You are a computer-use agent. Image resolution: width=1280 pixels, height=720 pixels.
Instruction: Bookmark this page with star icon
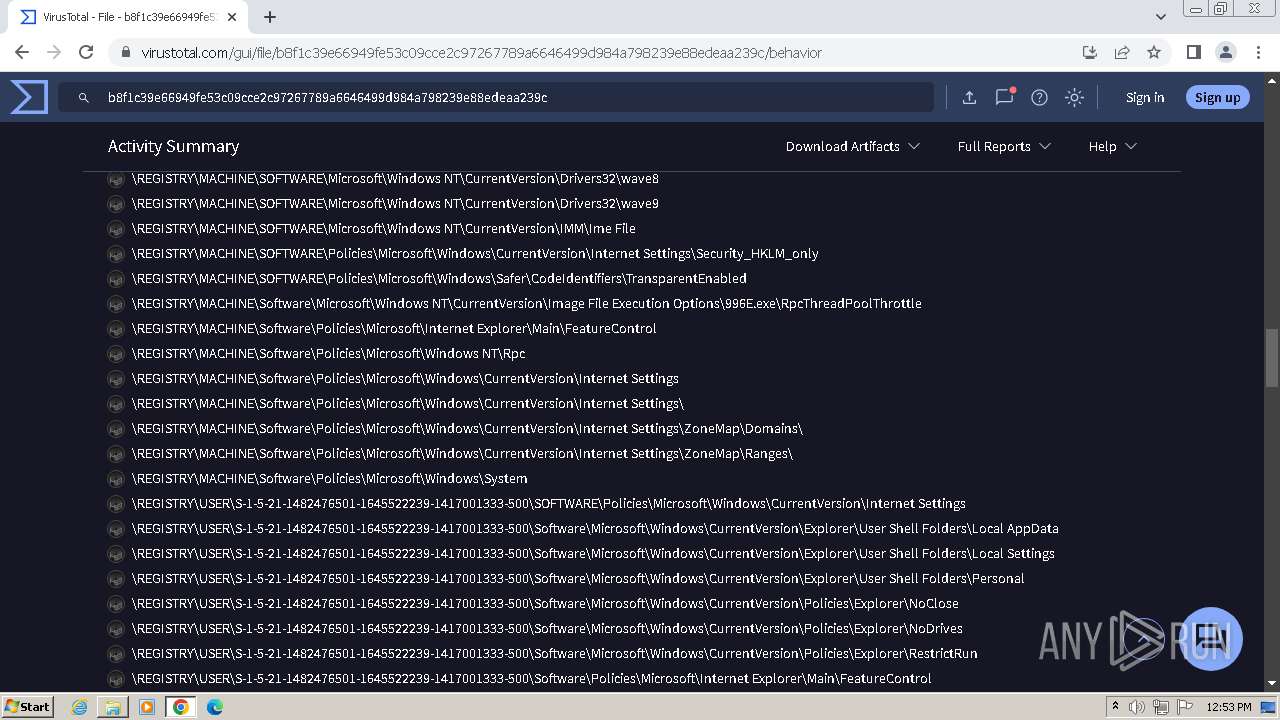point(1154,52)
